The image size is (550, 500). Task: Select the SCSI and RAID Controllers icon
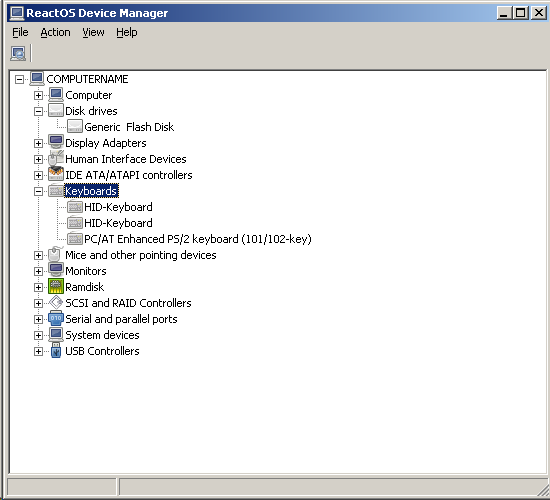(x=56, y=302)
